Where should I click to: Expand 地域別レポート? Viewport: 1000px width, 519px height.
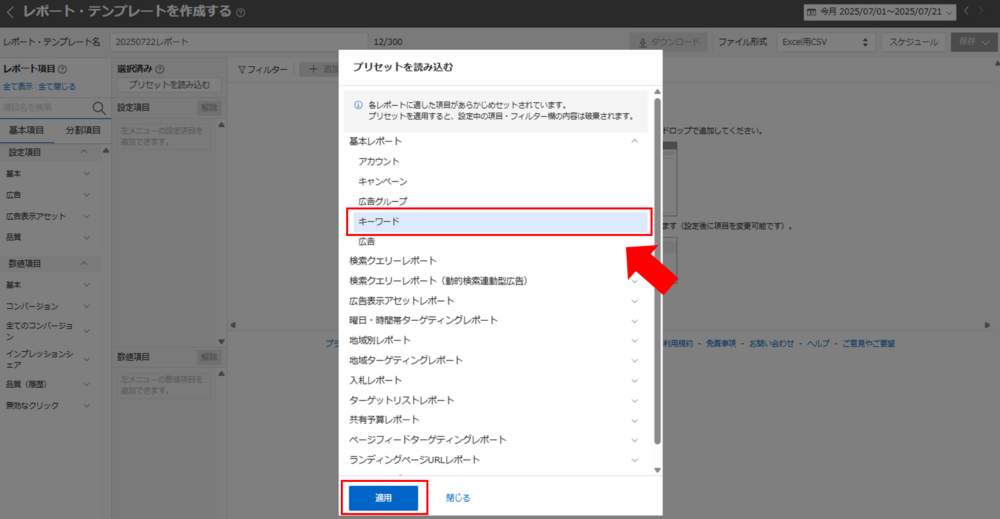(634, 340)
